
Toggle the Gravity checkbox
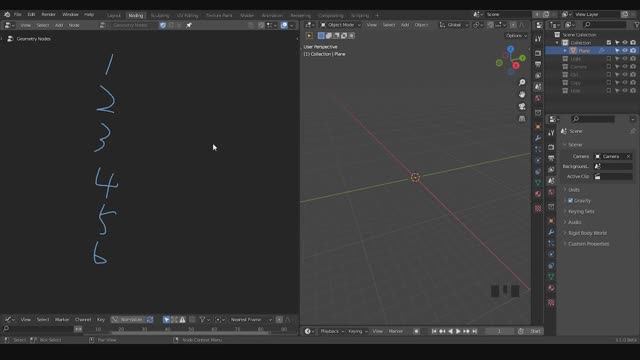click(571, 200)
